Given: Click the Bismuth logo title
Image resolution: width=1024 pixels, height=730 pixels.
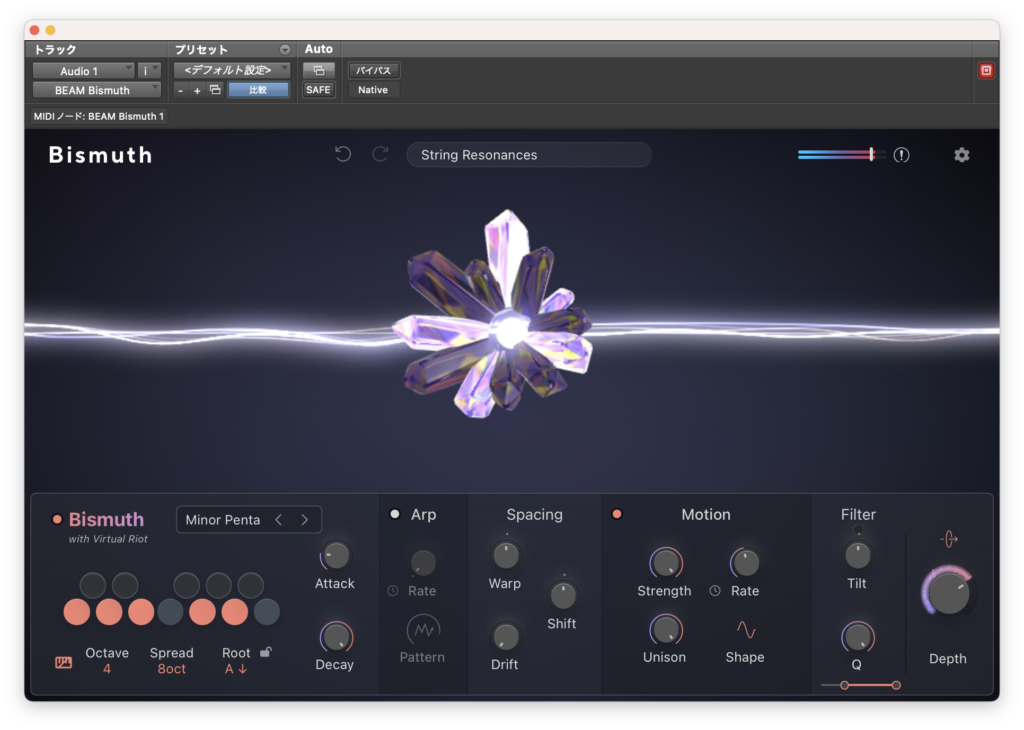Looking at the screenshot, I should coord(101,155).
